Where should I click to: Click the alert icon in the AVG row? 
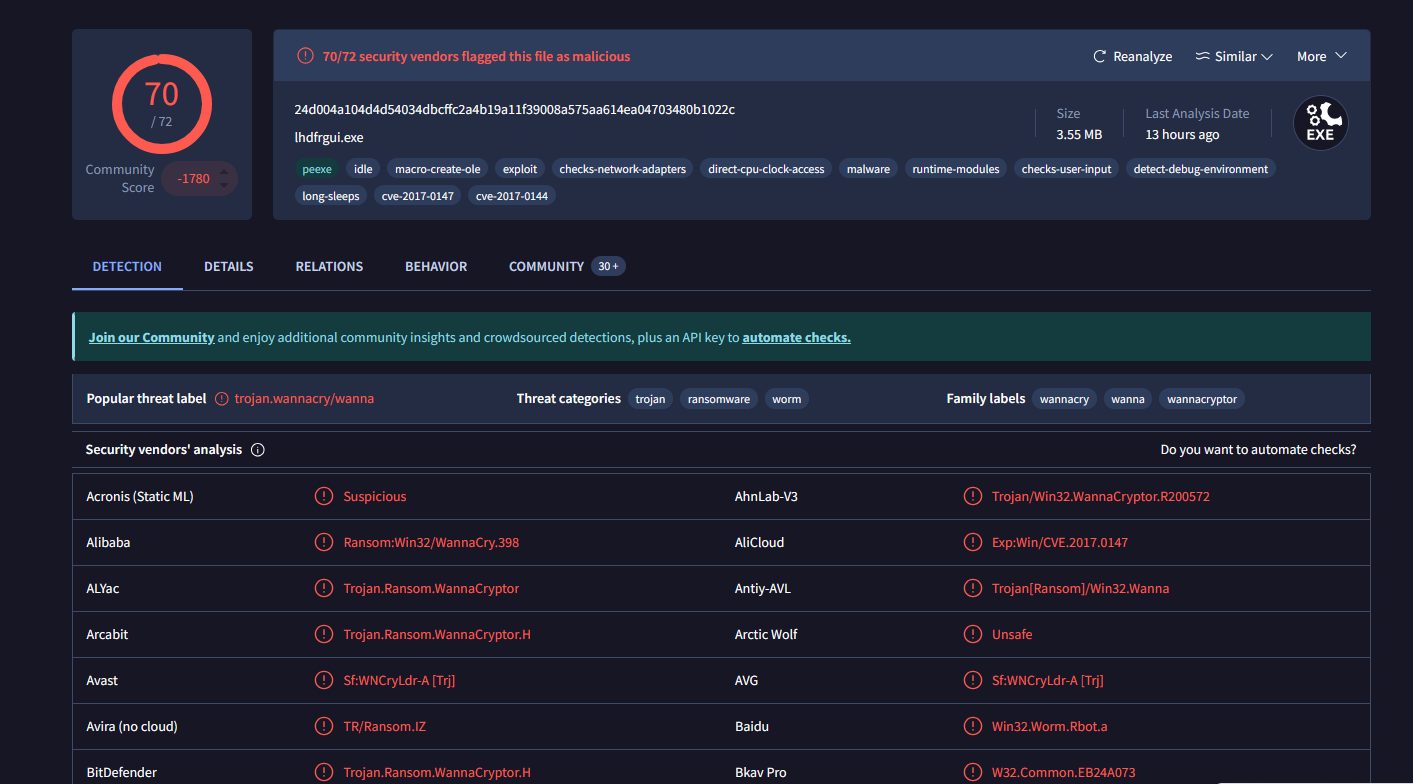(972, 680)
